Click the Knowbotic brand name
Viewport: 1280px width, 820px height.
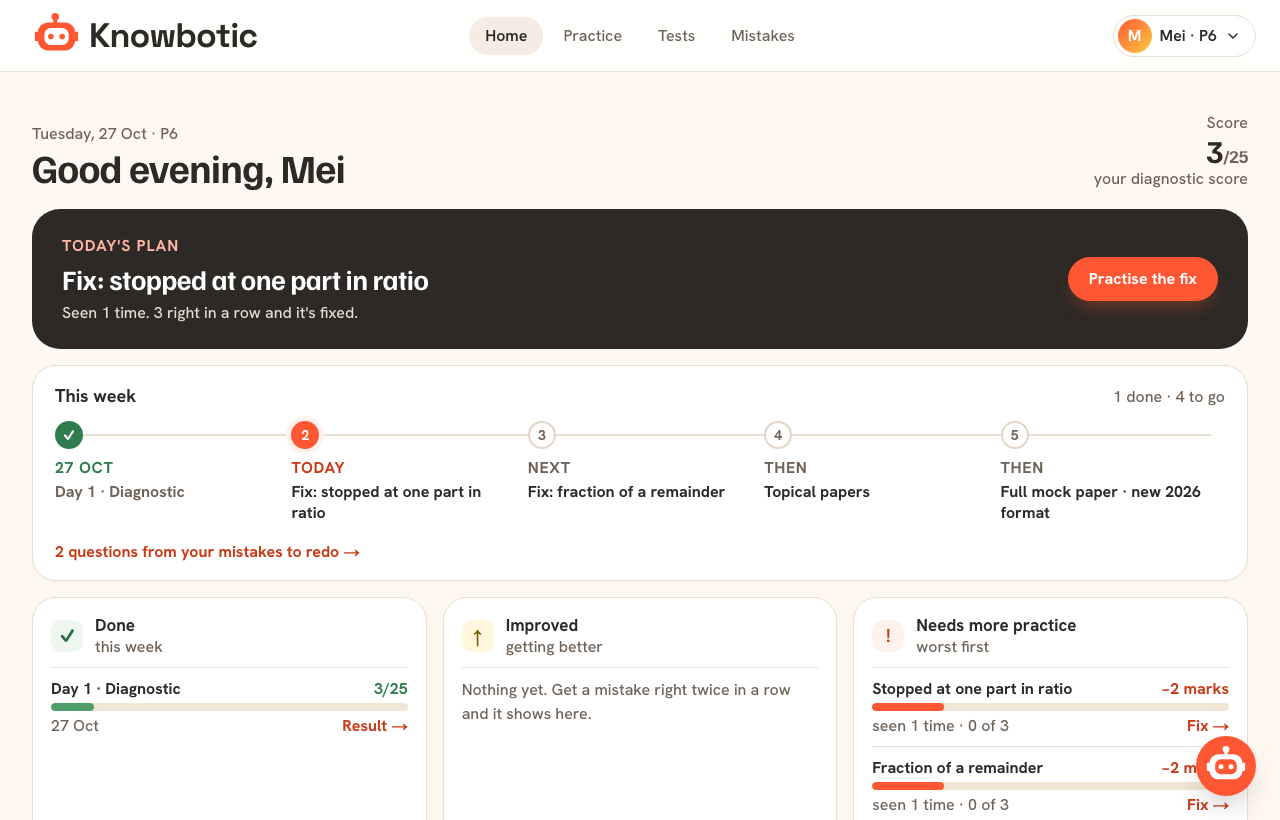coord(173,36)
